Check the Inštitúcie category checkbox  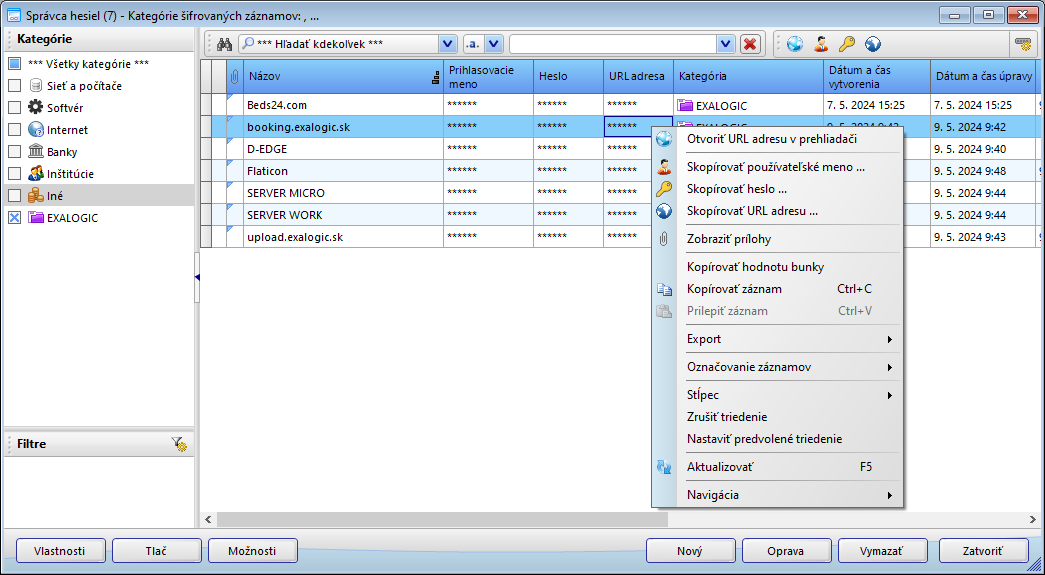pos(15,173)
